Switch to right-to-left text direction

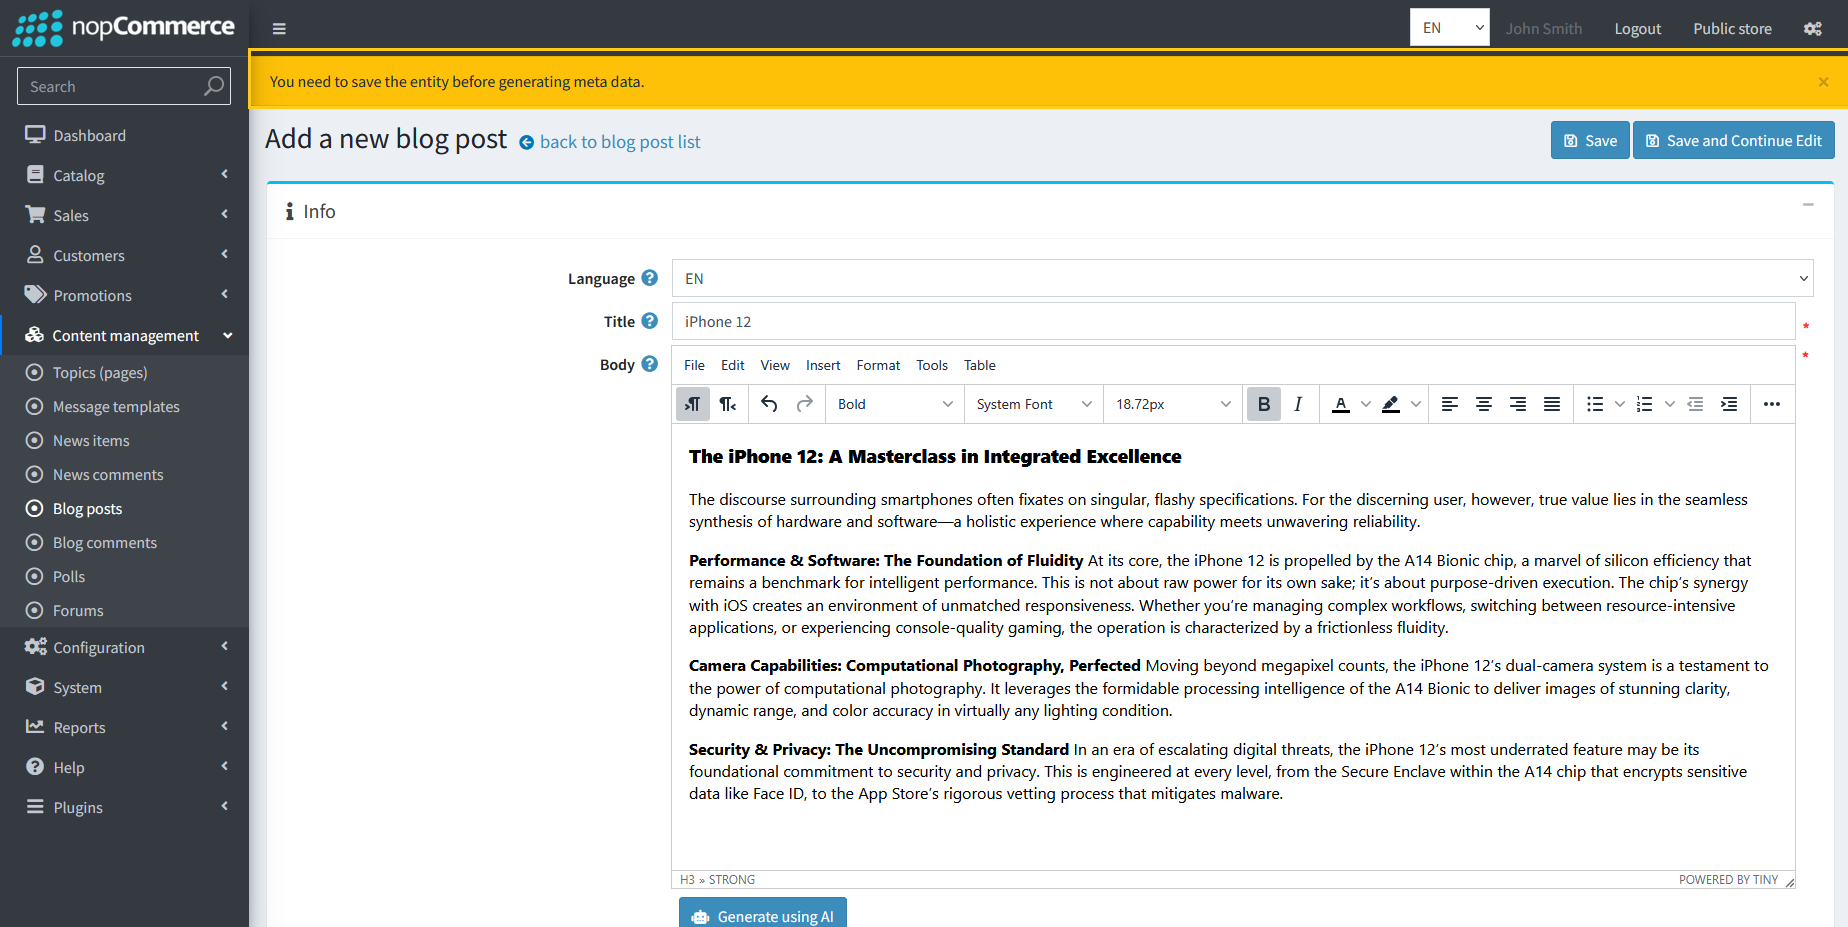(x=728, y=404)
